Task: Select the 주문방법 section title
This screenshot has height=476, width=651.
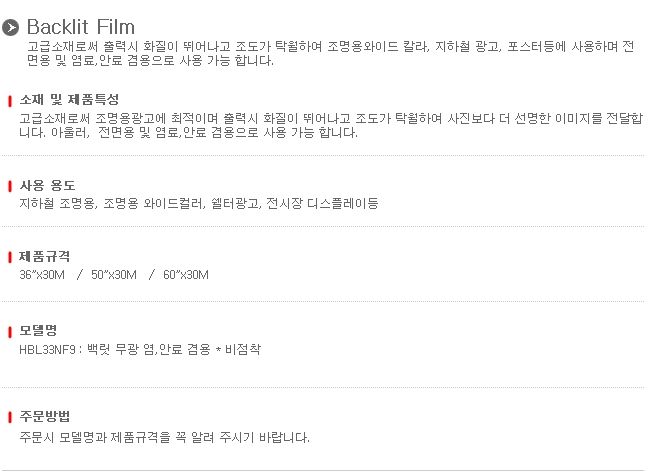Action: (45, 416)
